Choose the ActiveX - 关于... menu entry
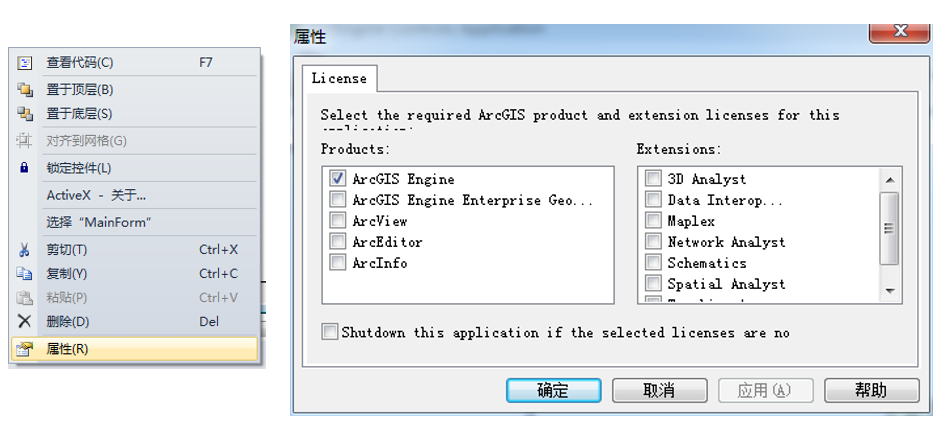This screenshot has width=947, height=430. (97, 195)
